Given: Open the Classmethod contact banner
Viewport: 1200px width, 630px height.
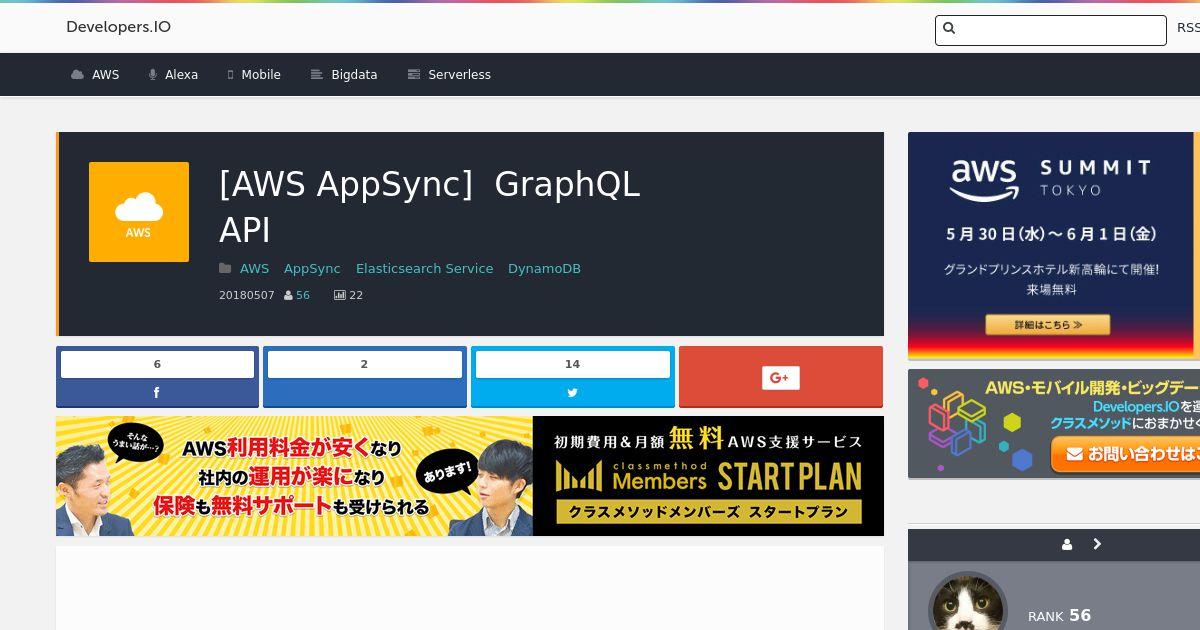Looking at the screenshot, I should [1054, 424].
